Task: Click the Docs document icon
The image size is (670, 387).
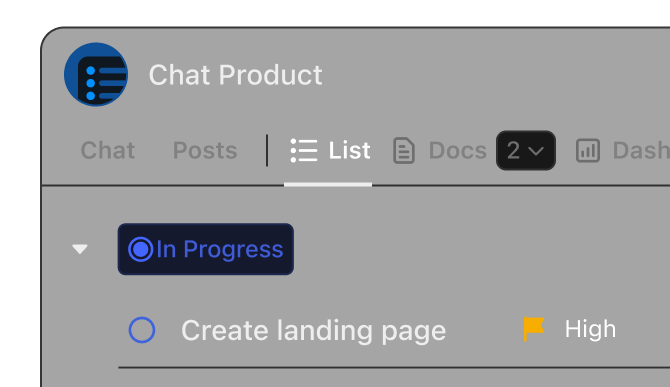Action: pos(403,150)
